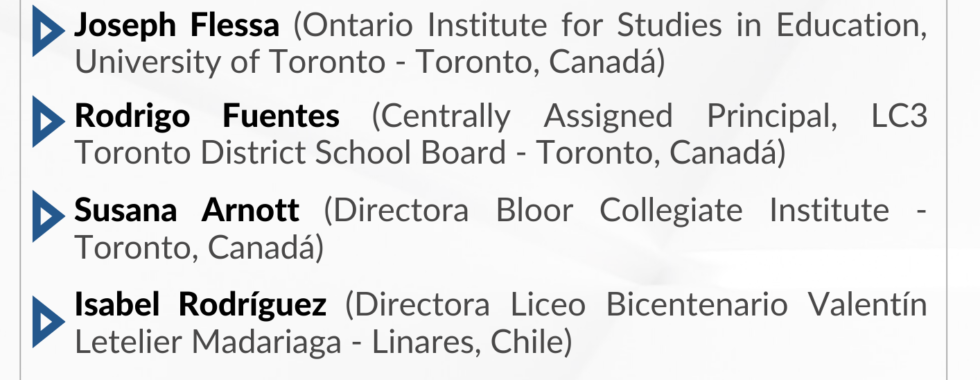
Task: Click the word Directora next to Susana Arnott
Action: (x=401, y=210)
